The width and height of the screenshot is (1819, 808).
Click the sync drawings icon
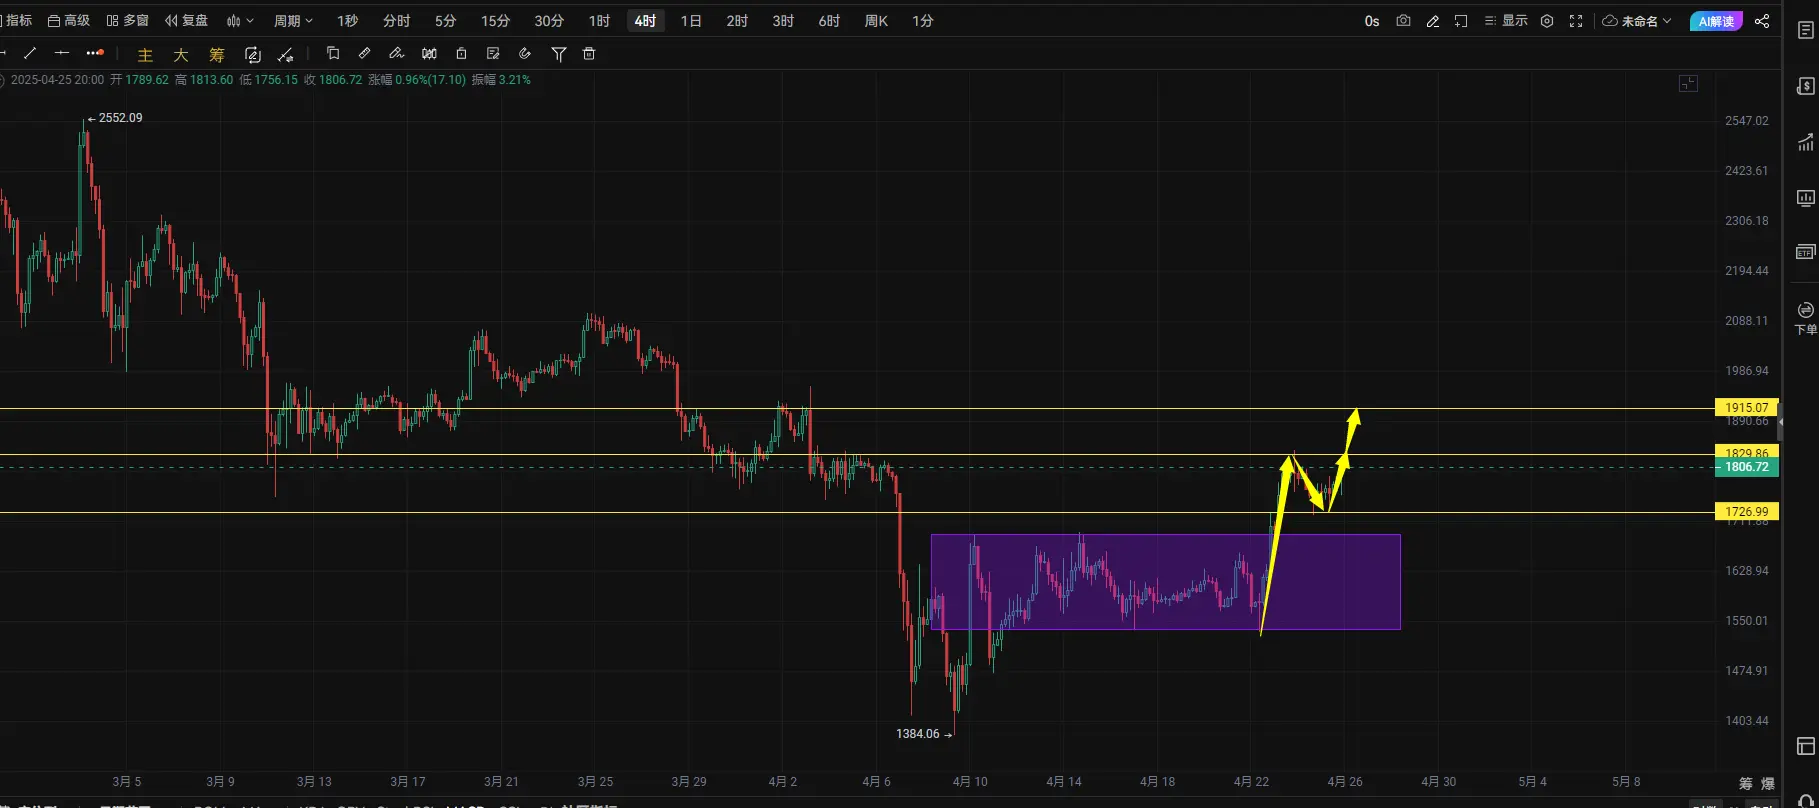[253, 54]
